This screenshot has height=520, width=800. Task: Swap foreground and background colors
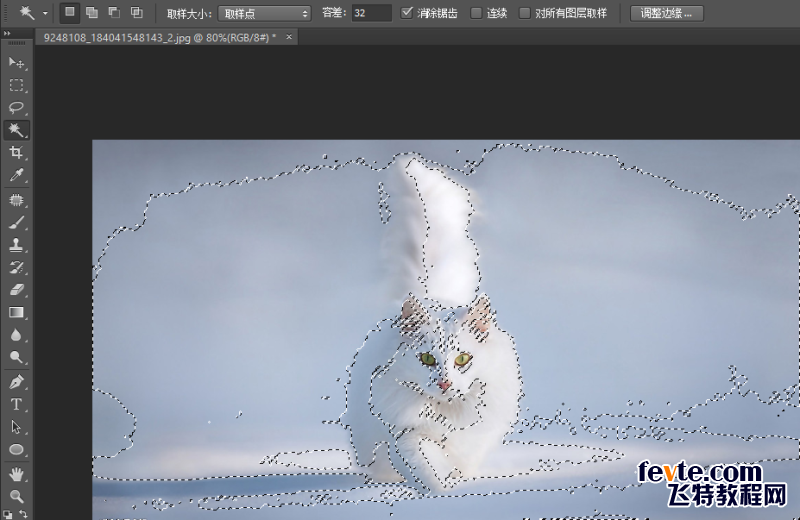tap(23, 513)
